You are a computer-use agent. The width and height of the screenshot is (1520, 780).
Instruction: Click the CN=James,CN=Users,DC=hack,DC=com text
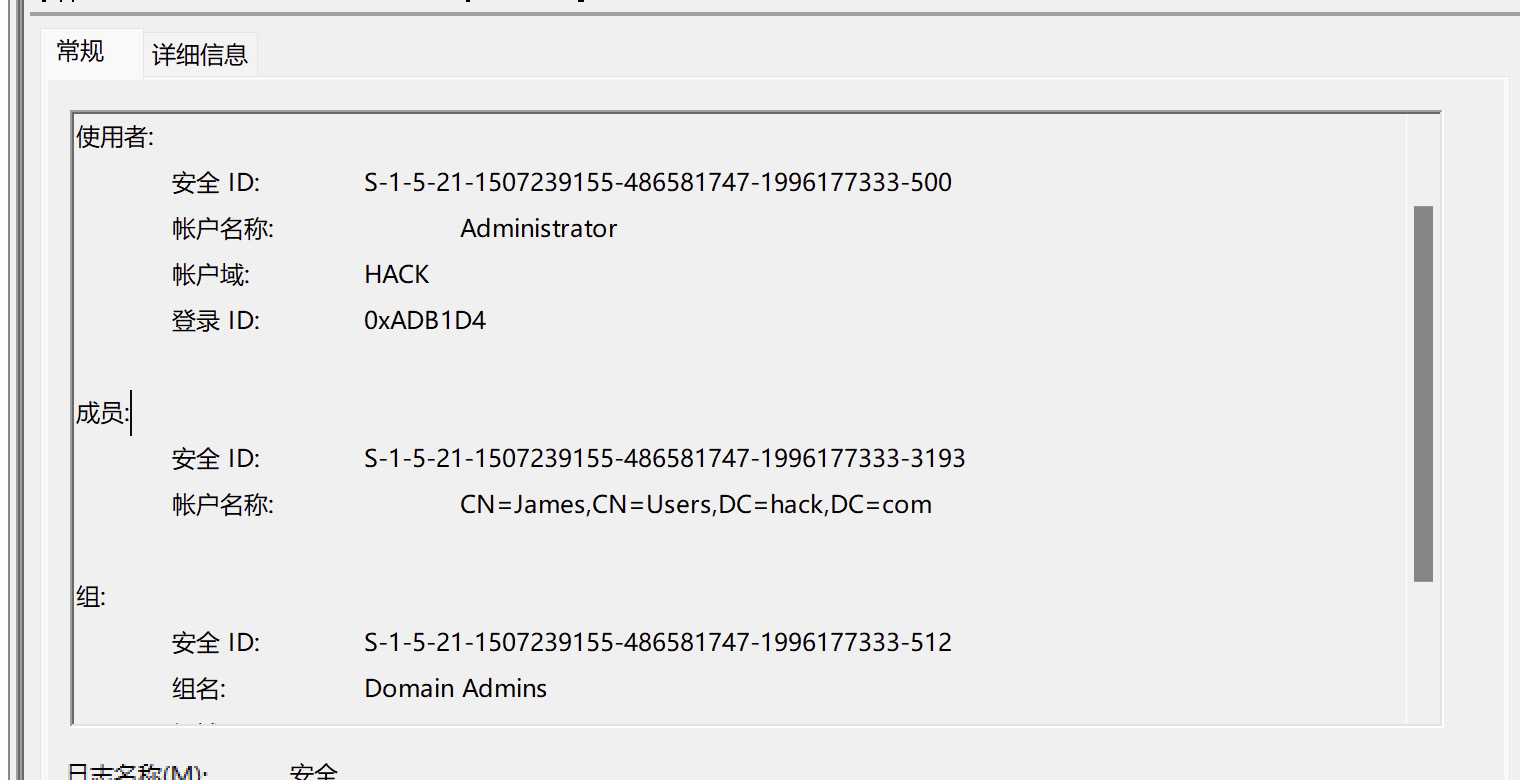pyautogui.click(x=696, y=505)
